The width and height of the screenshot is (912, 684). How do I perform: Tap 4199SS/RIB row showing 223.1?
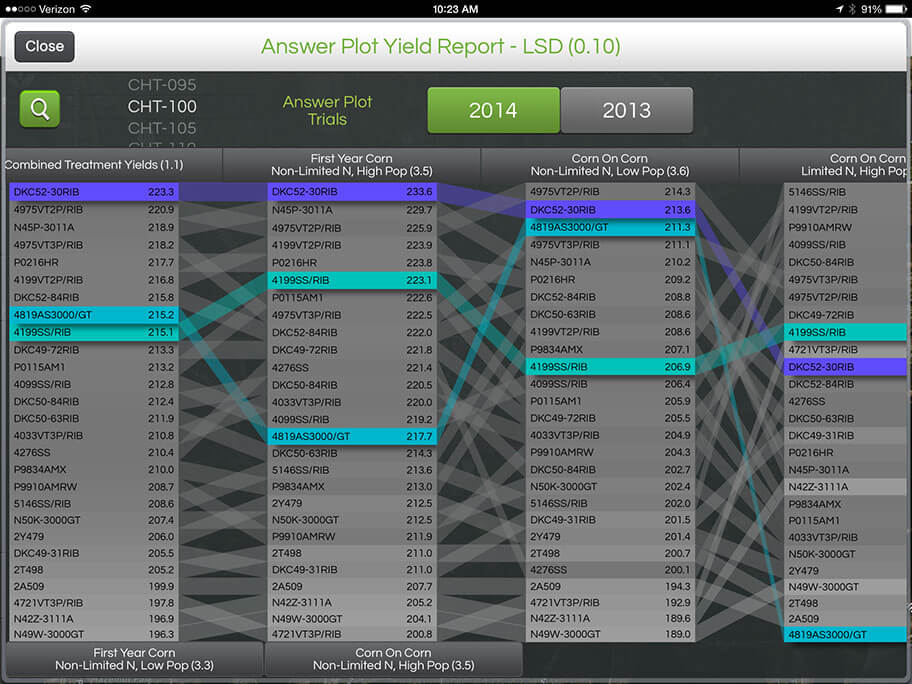tap(351, 280)
